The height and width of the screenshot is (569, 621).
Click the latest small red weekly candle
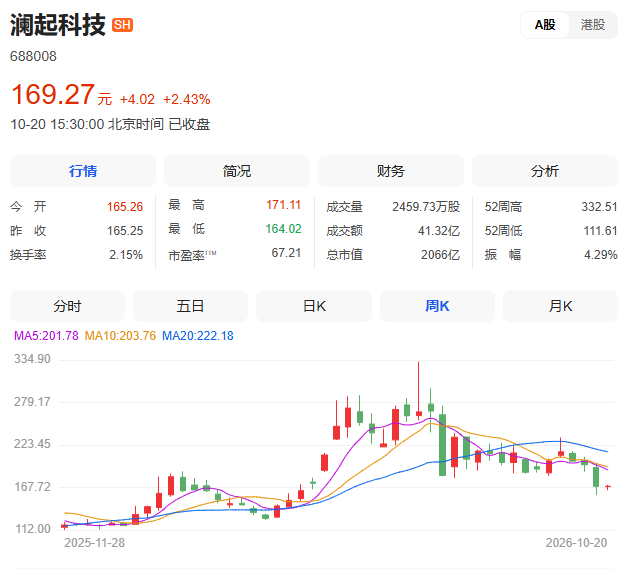point(608,487)
